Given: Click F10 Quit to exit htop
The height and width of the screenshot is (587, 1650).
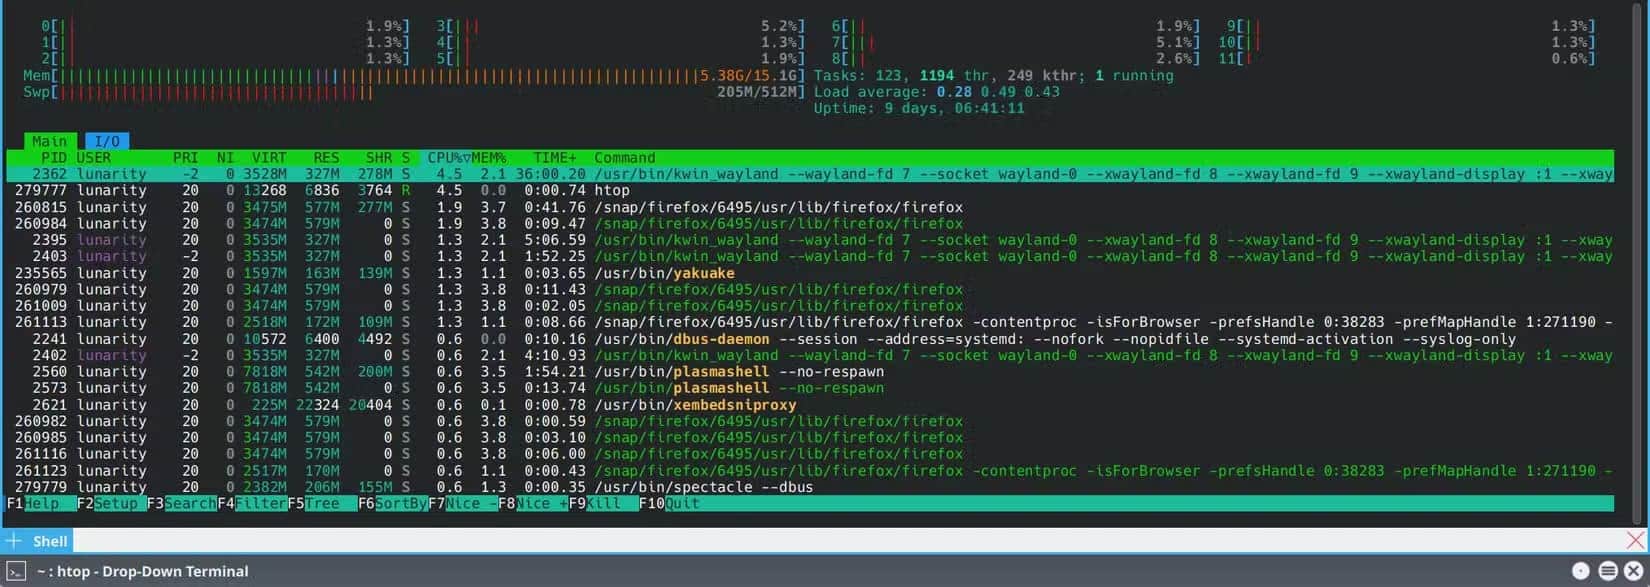Looking at the screenshot, I should pyautogui.click(x=669, y=503).
